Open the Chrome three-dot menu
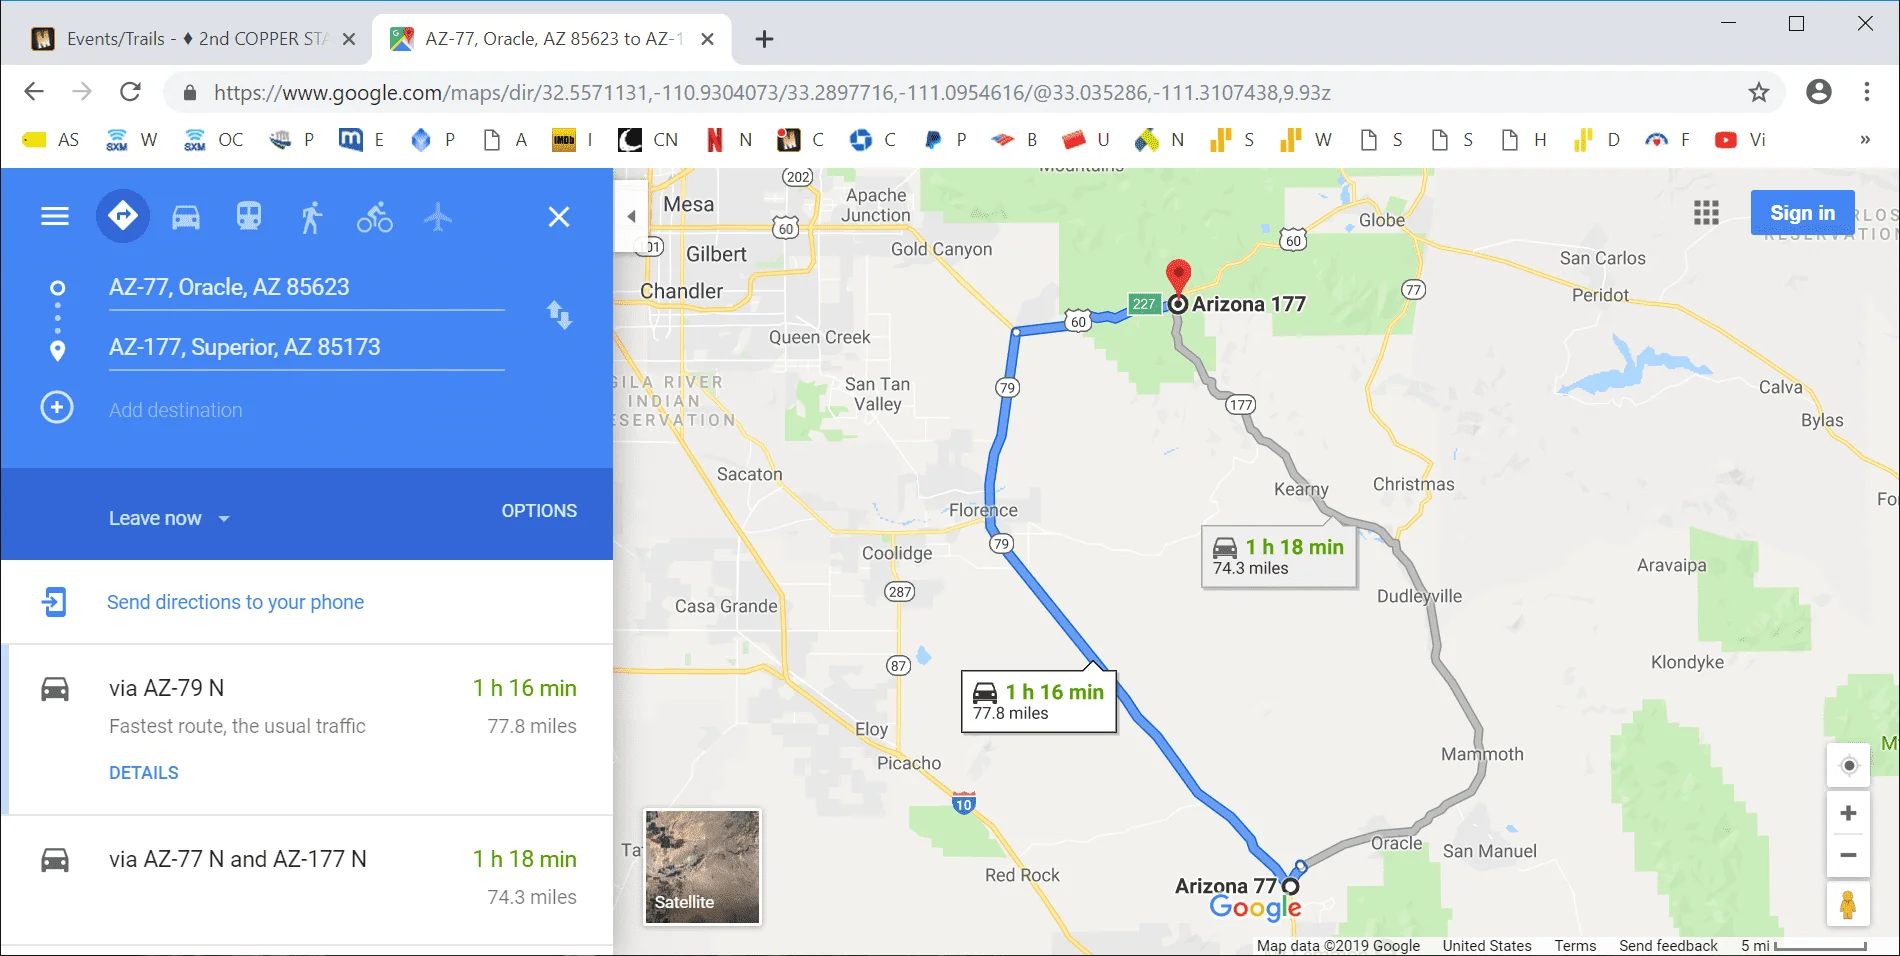Screen dimensions: 1900x956 click(x=1867, y=92)
